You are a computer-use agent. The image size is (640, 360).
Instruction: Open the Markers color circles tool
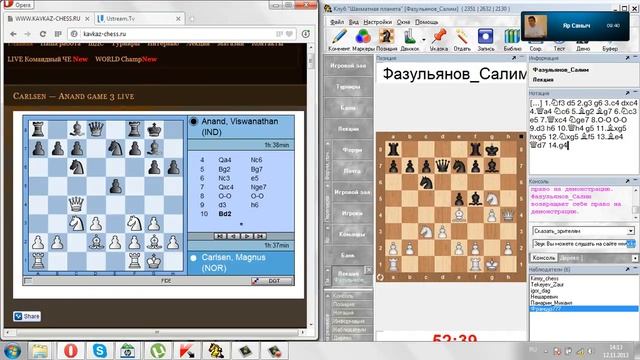[x=363, y=40]
